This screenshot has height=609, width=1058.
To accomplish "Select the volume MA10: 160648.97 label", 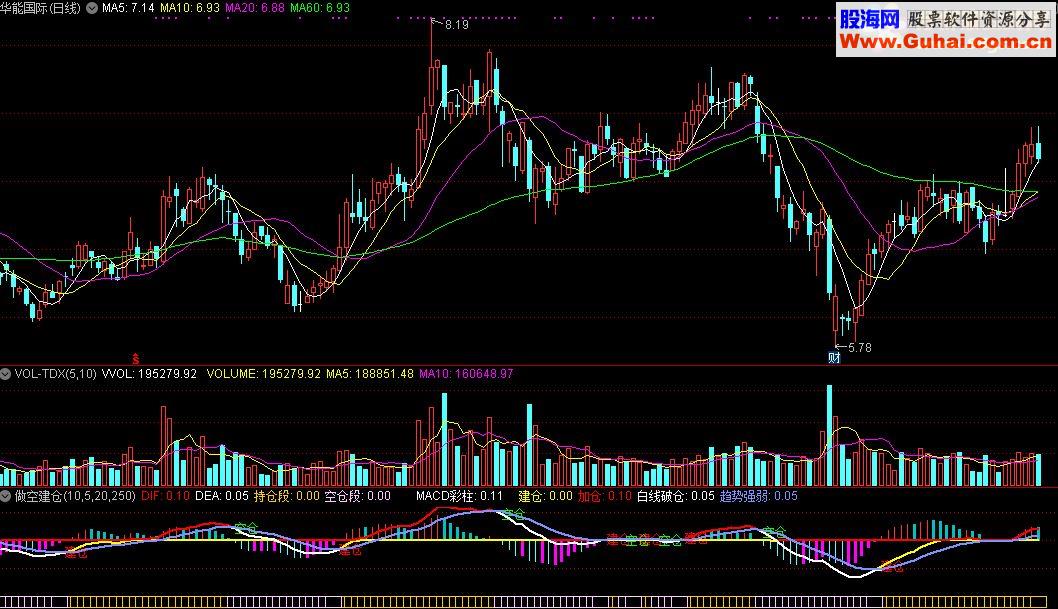I will tap(466, 374).
